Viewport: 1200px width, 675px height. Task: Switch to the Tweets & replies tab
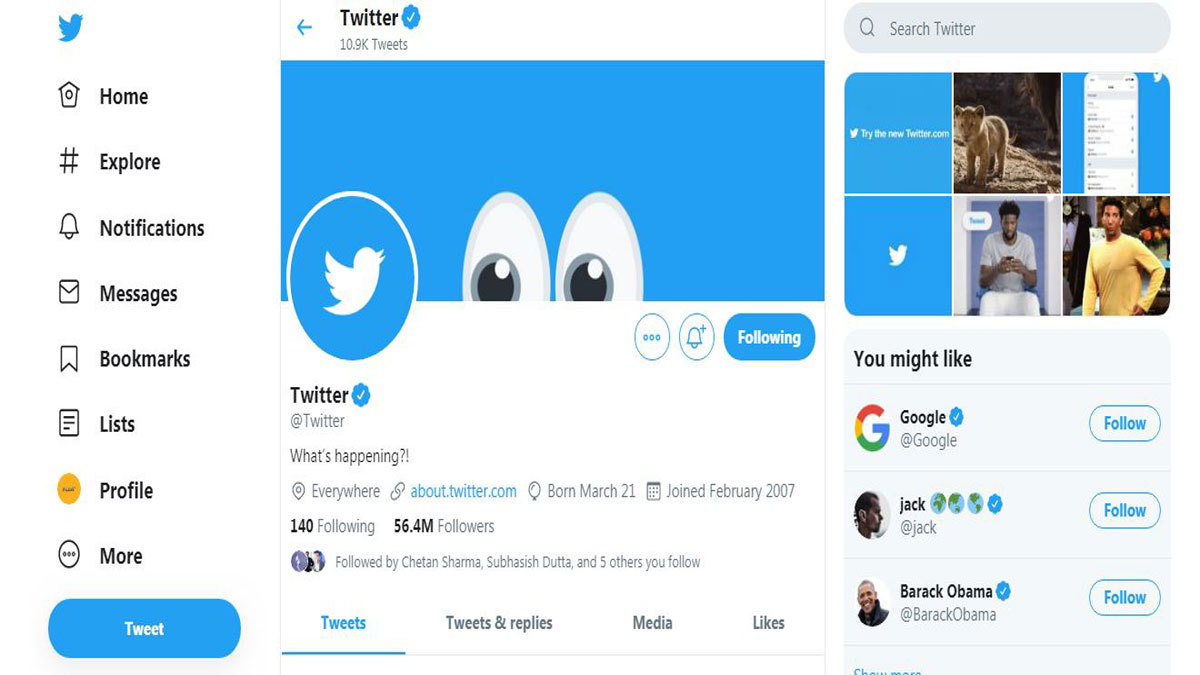coord(499,623)
